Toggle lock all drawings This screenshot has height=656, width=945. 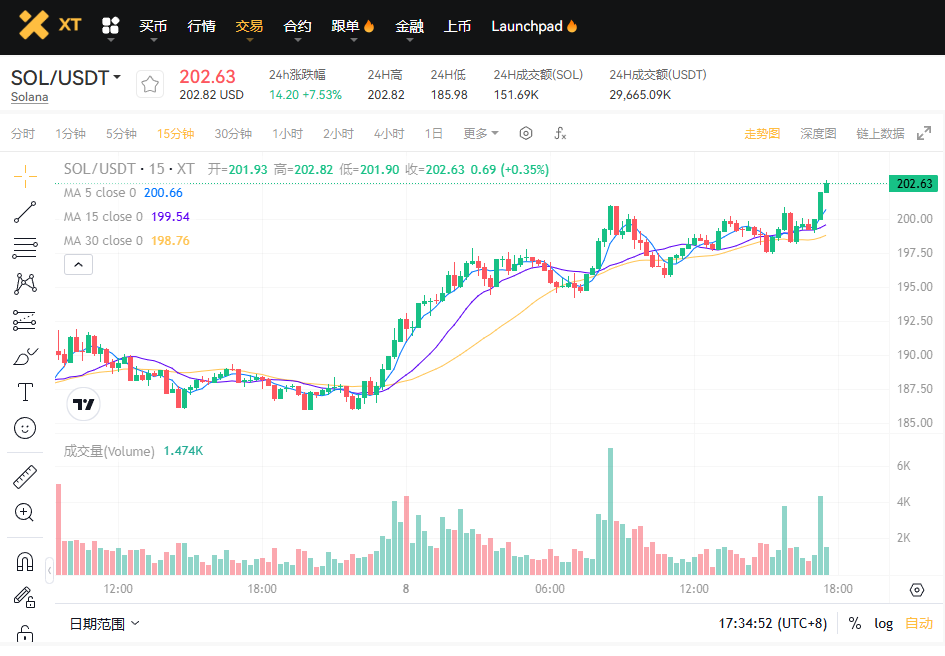(25, 633)
